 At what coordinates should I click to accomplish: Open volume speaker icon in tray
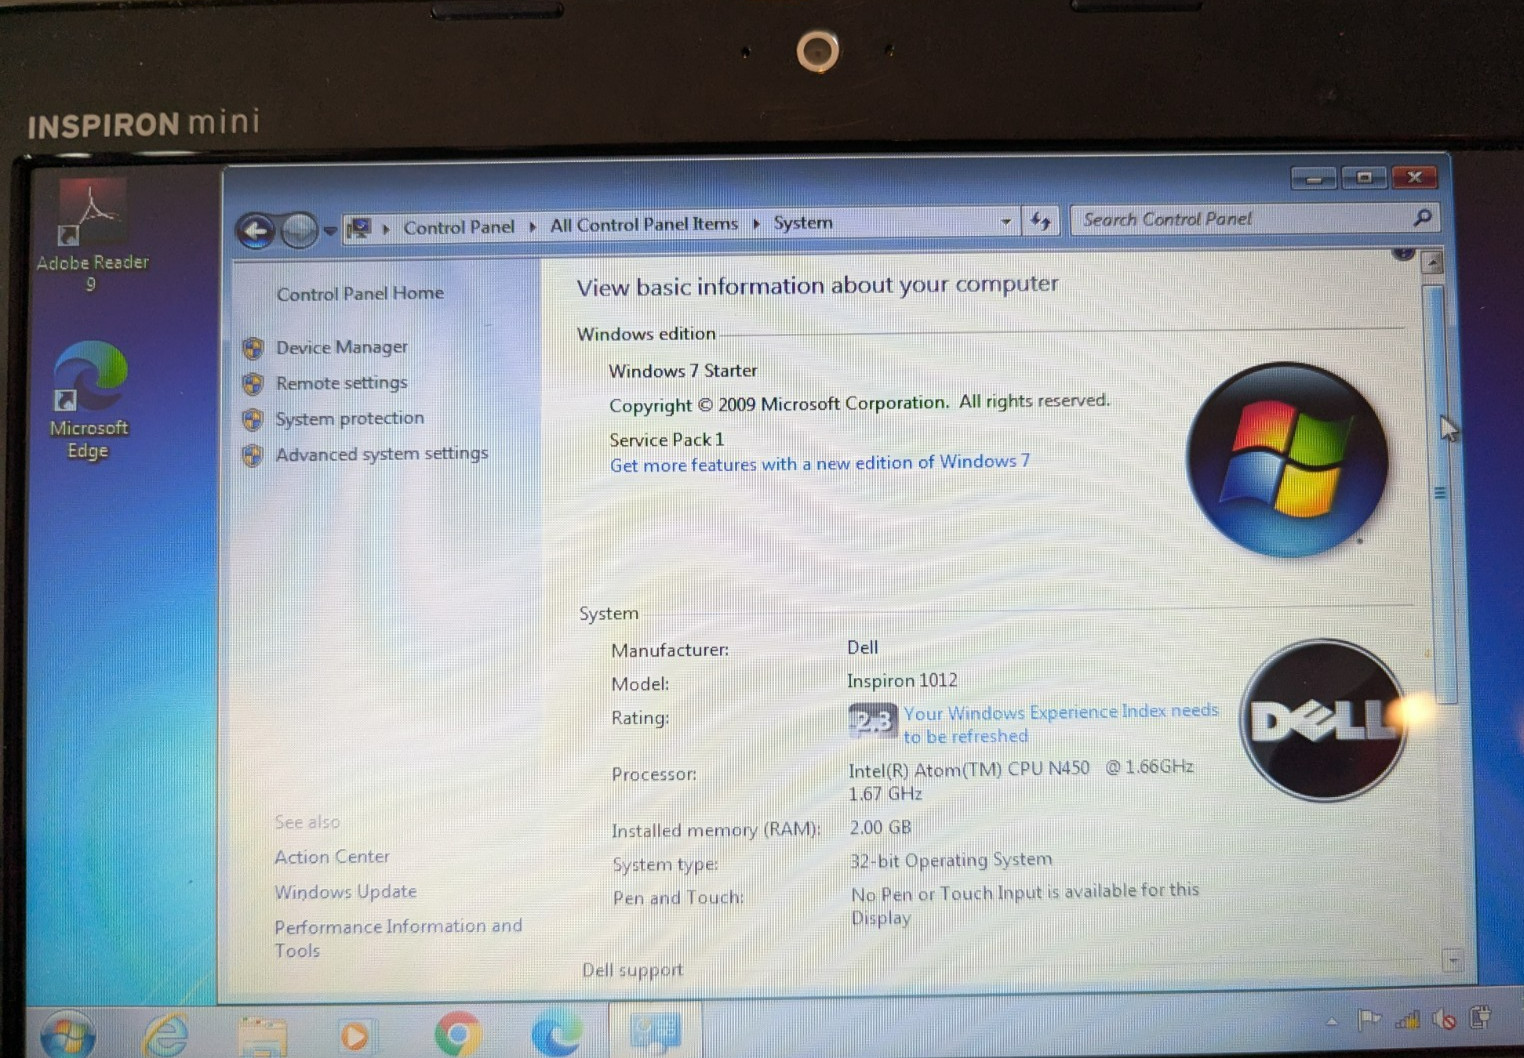[1443, 1019]
